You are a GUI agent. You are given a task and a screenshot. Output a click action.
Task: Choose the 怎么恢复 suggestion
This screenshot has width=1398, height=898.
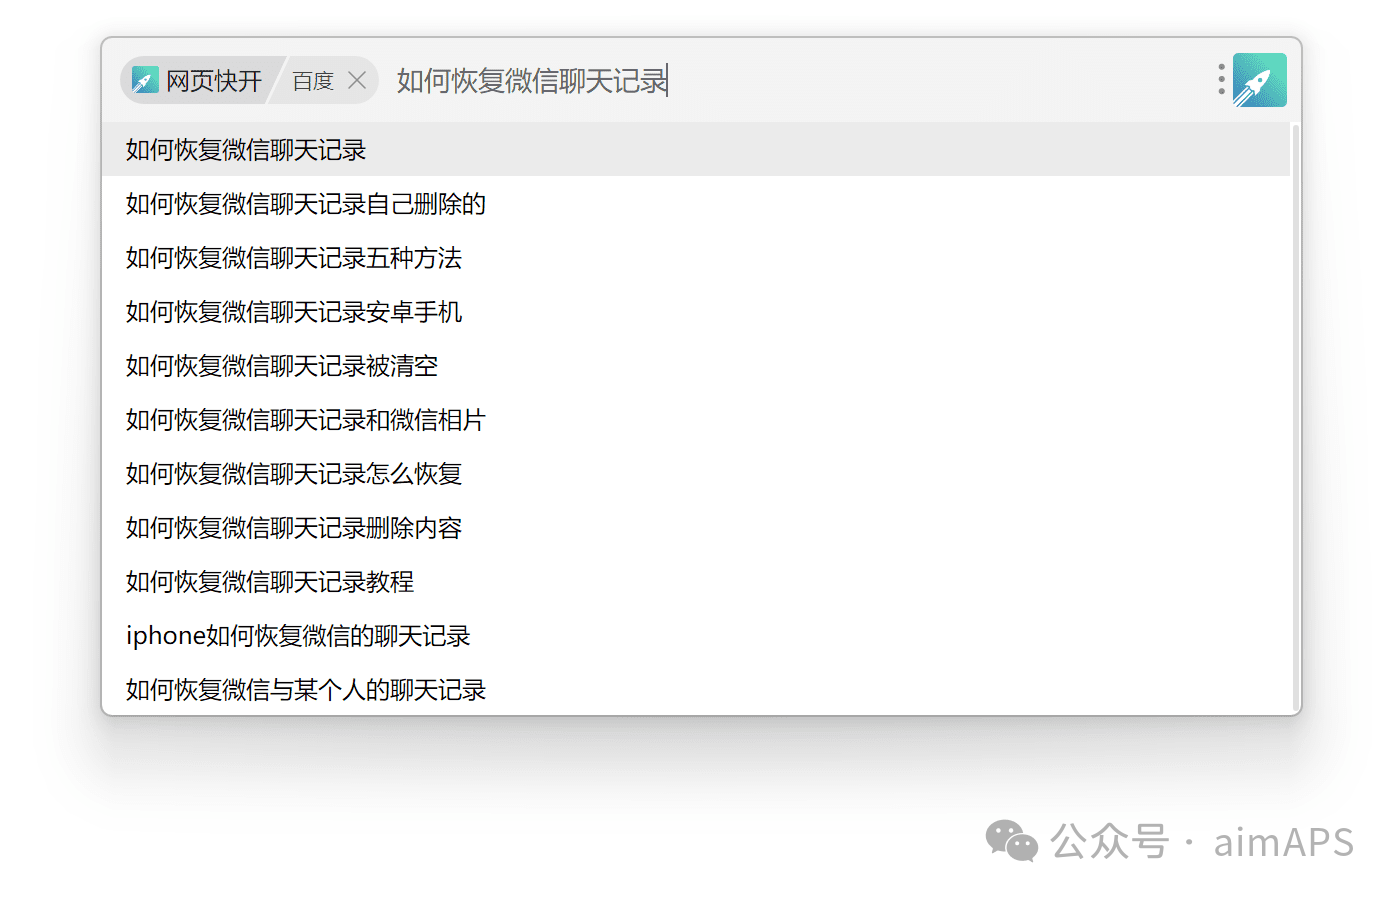(294, 474)
